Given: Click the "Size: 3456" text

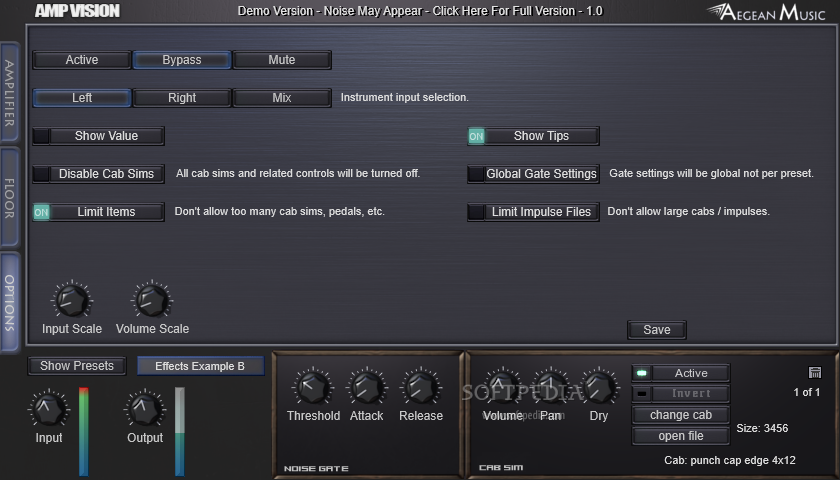Looking at the screenshot, I should tap(762, 428).
